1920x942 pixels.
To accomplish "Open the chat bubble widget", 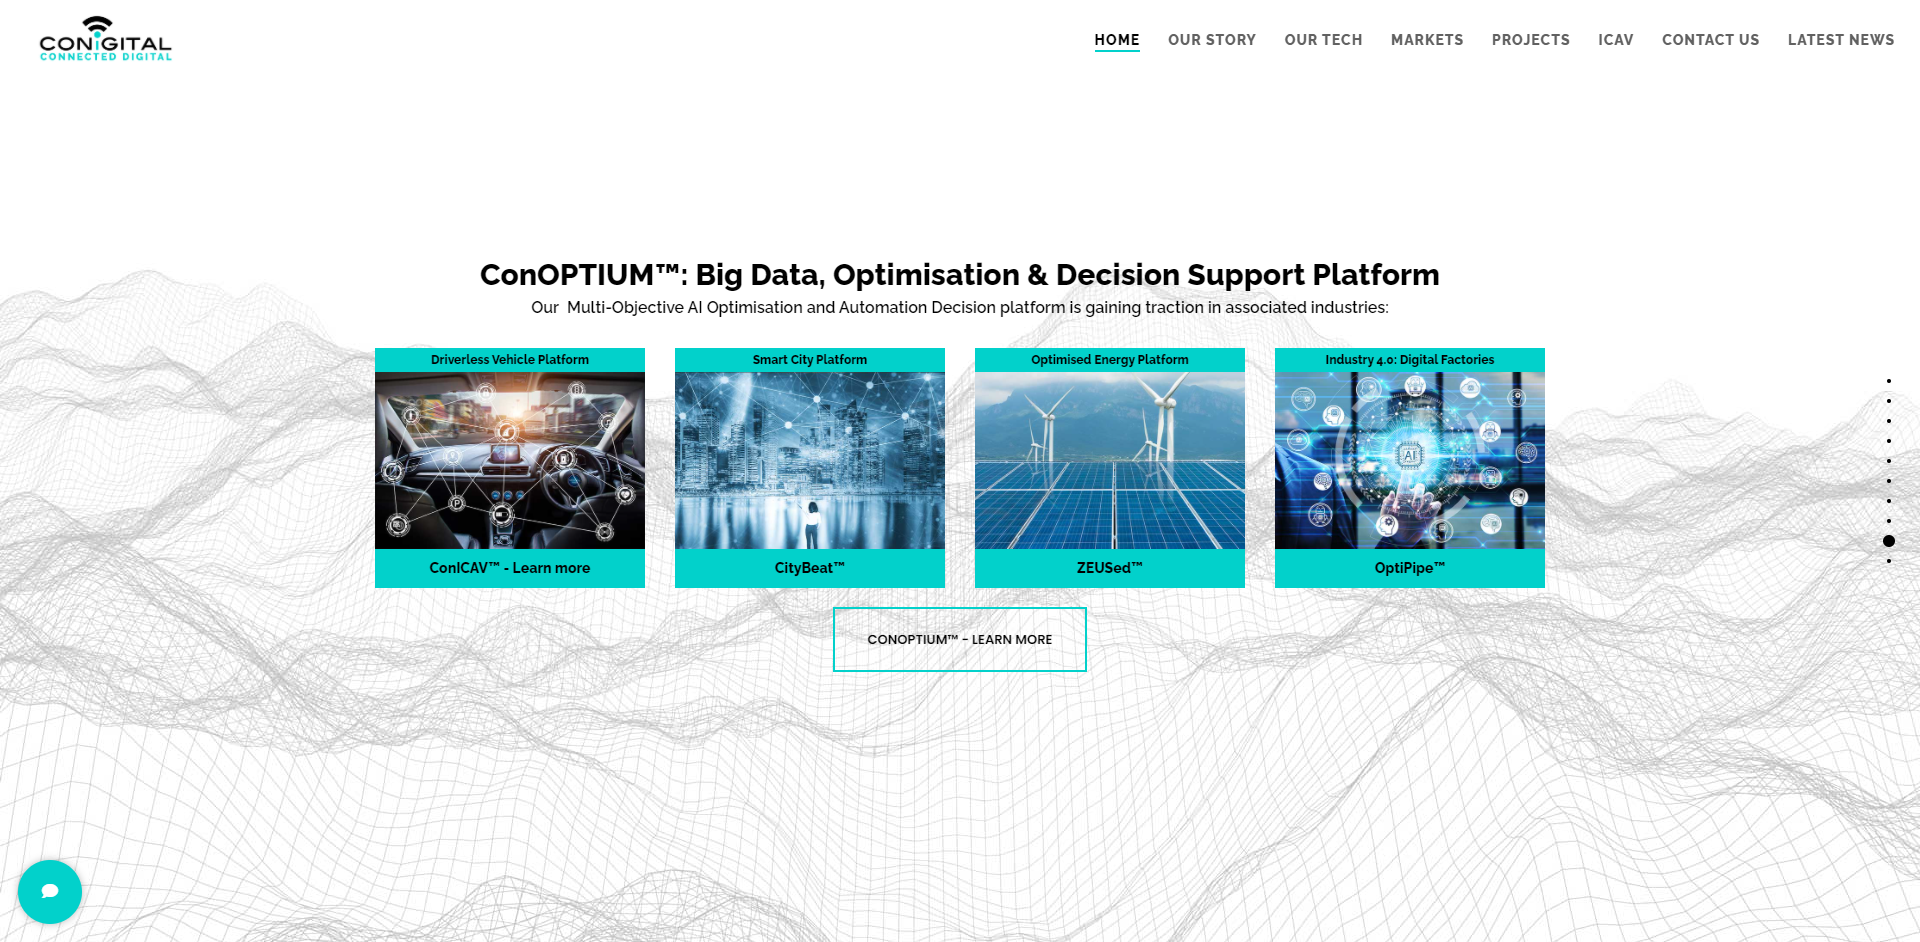I will click(x=50, y=891).
